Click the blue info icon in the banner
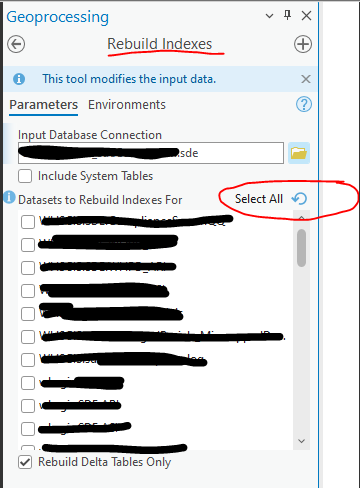 (19, 79)
